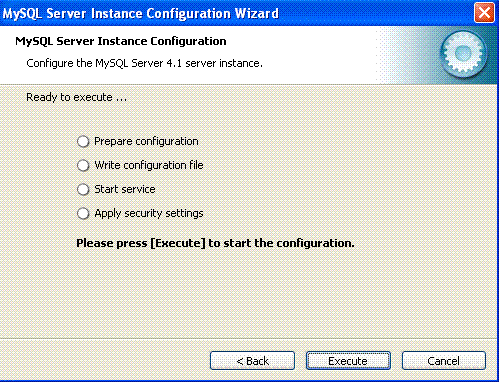Image resolution: width=499 pixels, height=382 pixels.
Task: Close the Configuration Wizard with the red X
Action: (x=484, y=13)
